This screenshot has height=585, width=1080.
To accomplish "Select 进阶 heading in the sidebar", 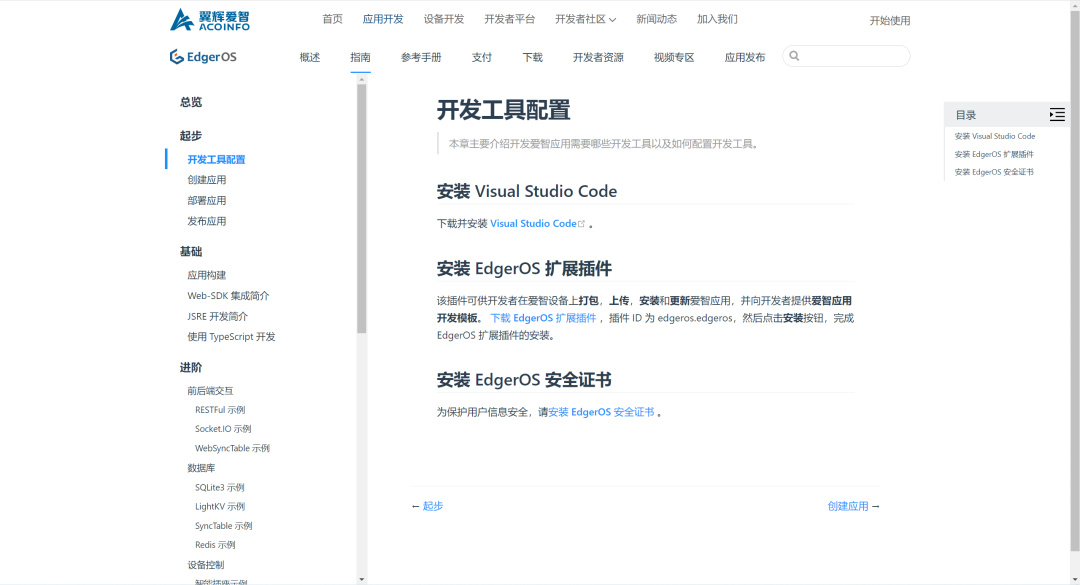I will (191, 367).
